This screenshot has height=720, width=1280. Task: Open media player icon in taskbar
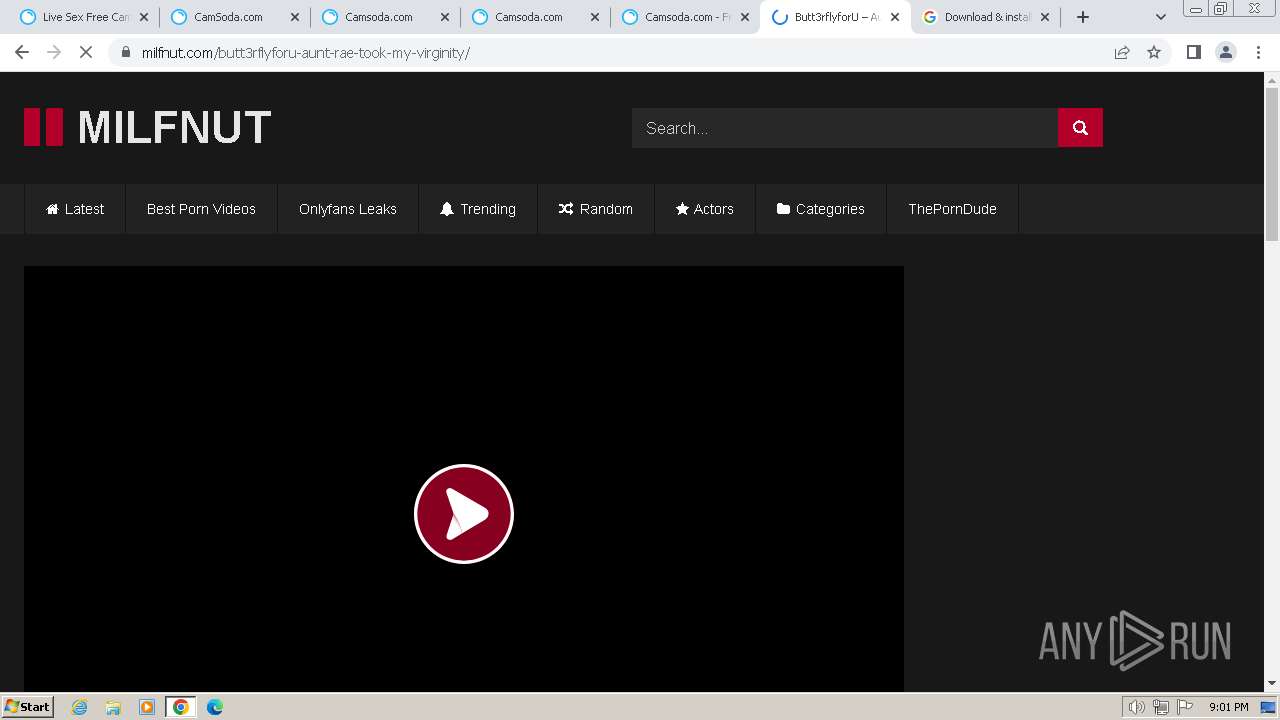(x=147, y=707)
